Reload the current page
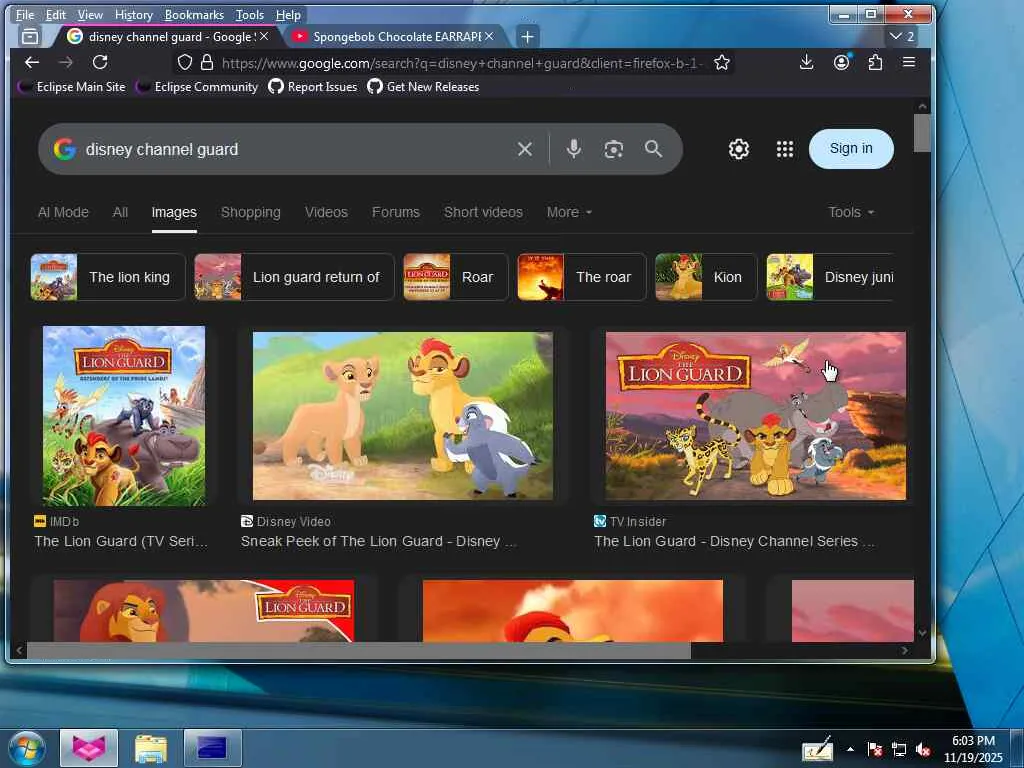1024x768 pixels. (100, 63)
